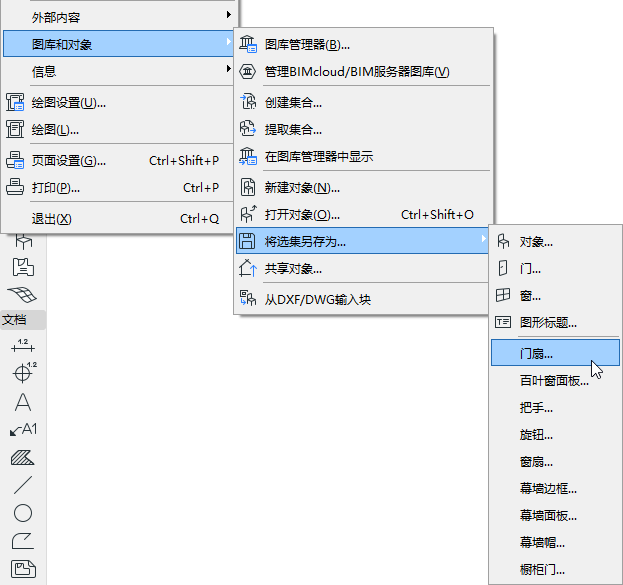Click the 图库管理器 library icon

tap(248, 44)
